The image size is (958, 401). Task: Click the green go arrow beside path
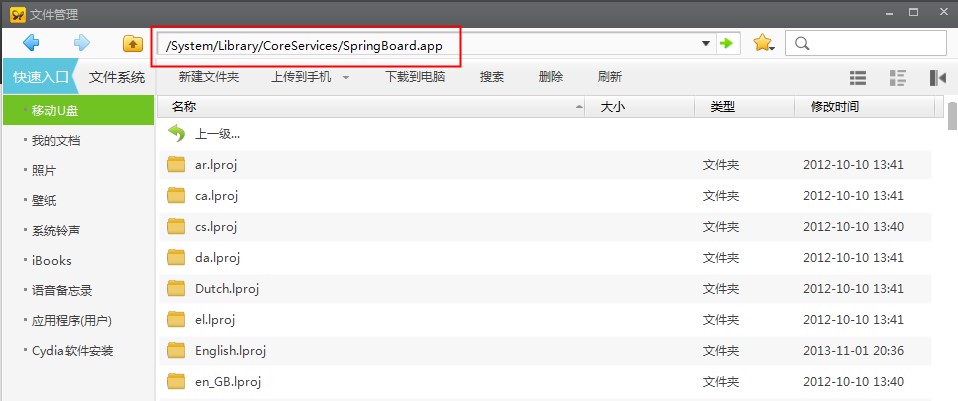(x=726, y=43)
